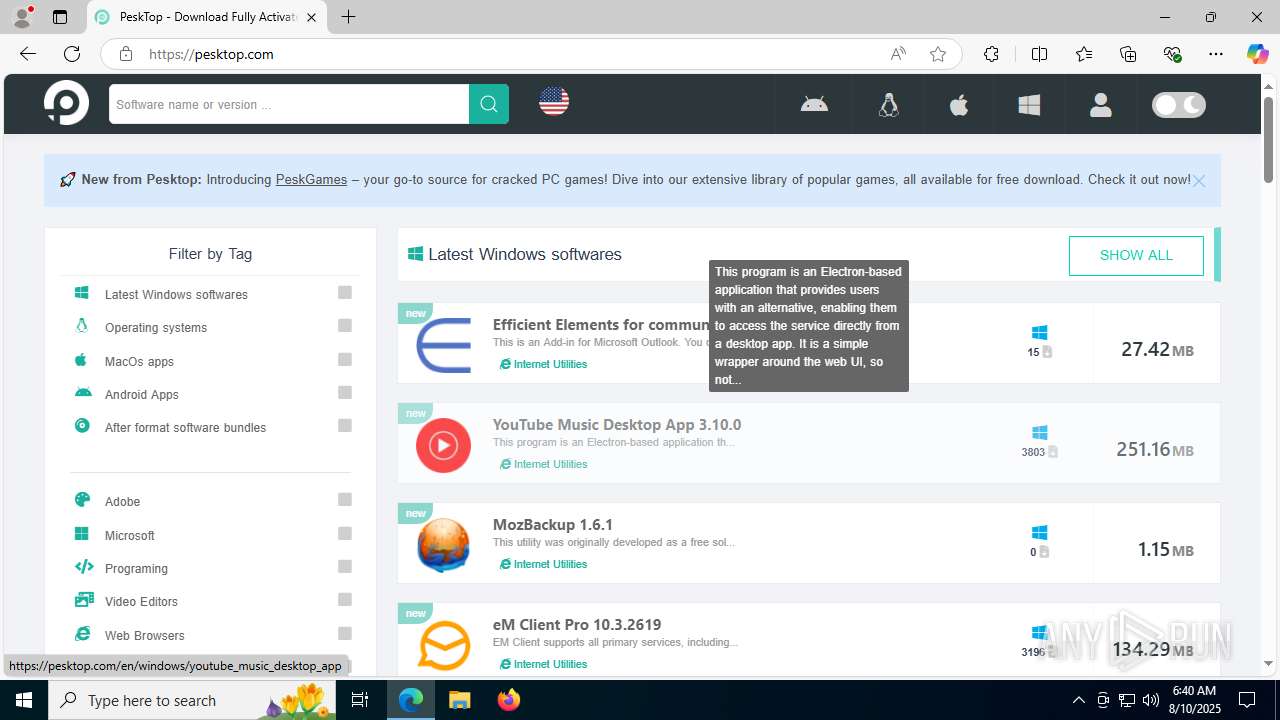
Task: Open the Android category icon in header
Action: click(814, 104)
